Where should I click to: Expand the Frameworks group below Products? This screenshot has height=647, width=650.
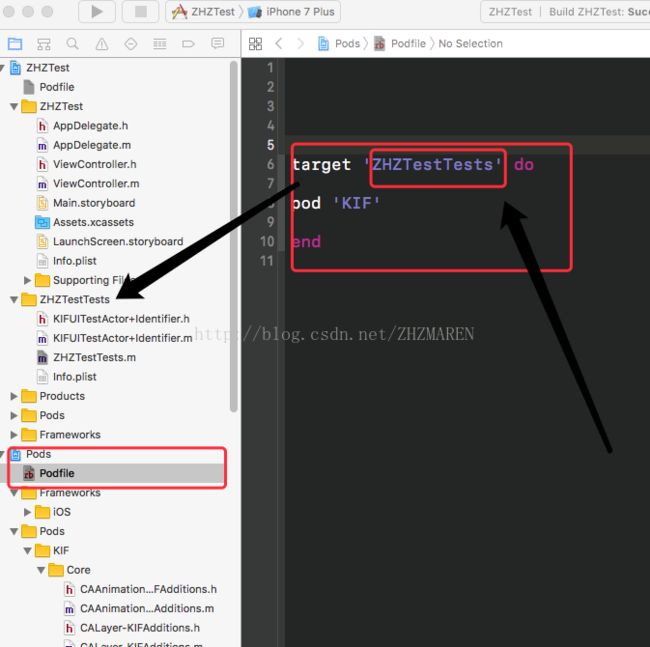pos(14,435)
